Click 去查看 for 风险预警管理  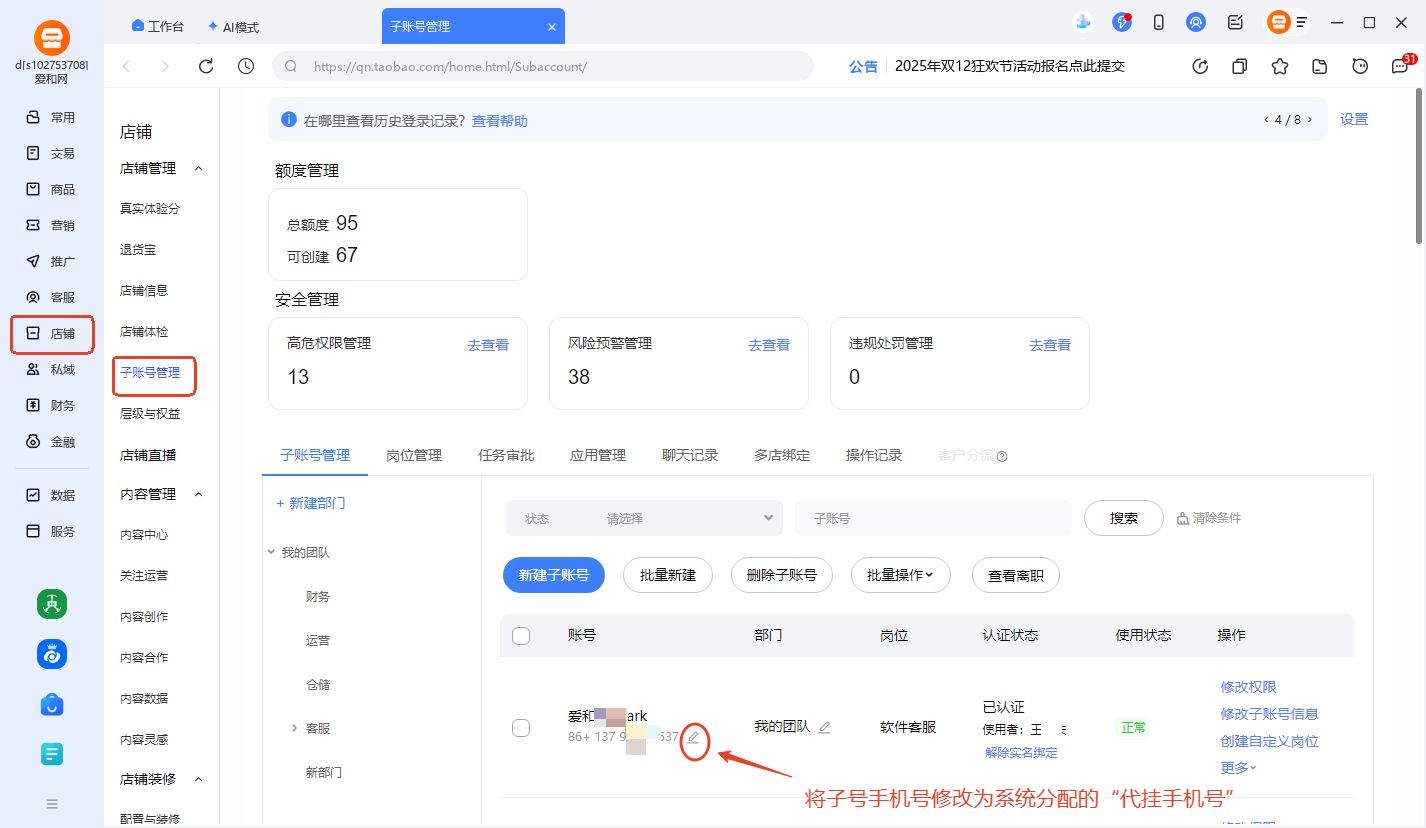[769, 345]
